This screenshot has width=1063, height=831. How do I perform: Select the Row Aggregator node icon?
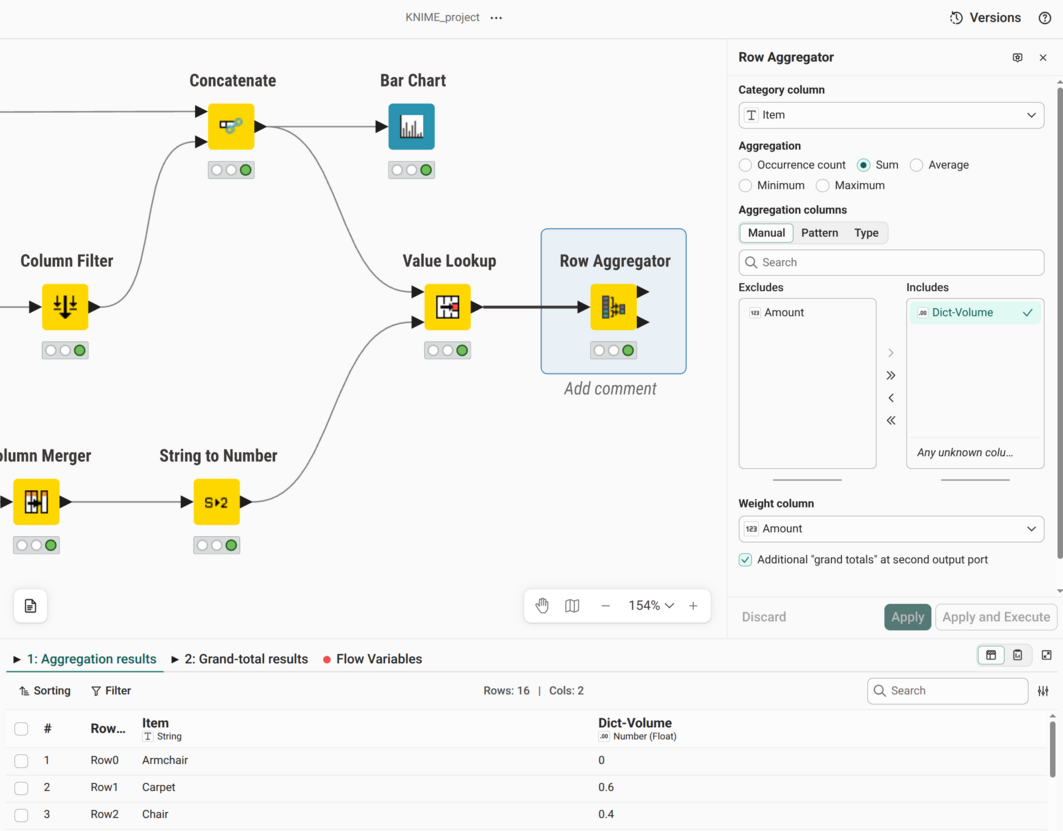click(x=614, y=307)
